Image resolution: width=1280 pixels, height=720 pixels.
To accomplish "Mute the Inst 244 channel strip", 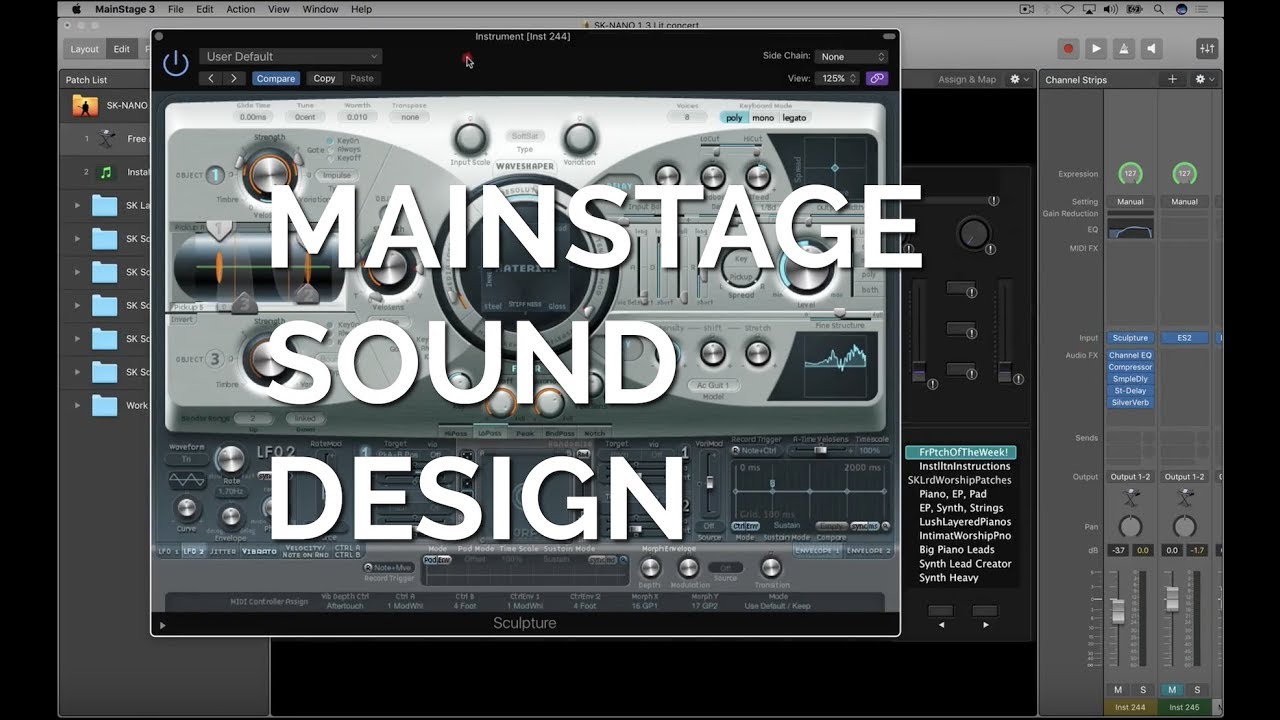I will click(x=1118, y=690).
